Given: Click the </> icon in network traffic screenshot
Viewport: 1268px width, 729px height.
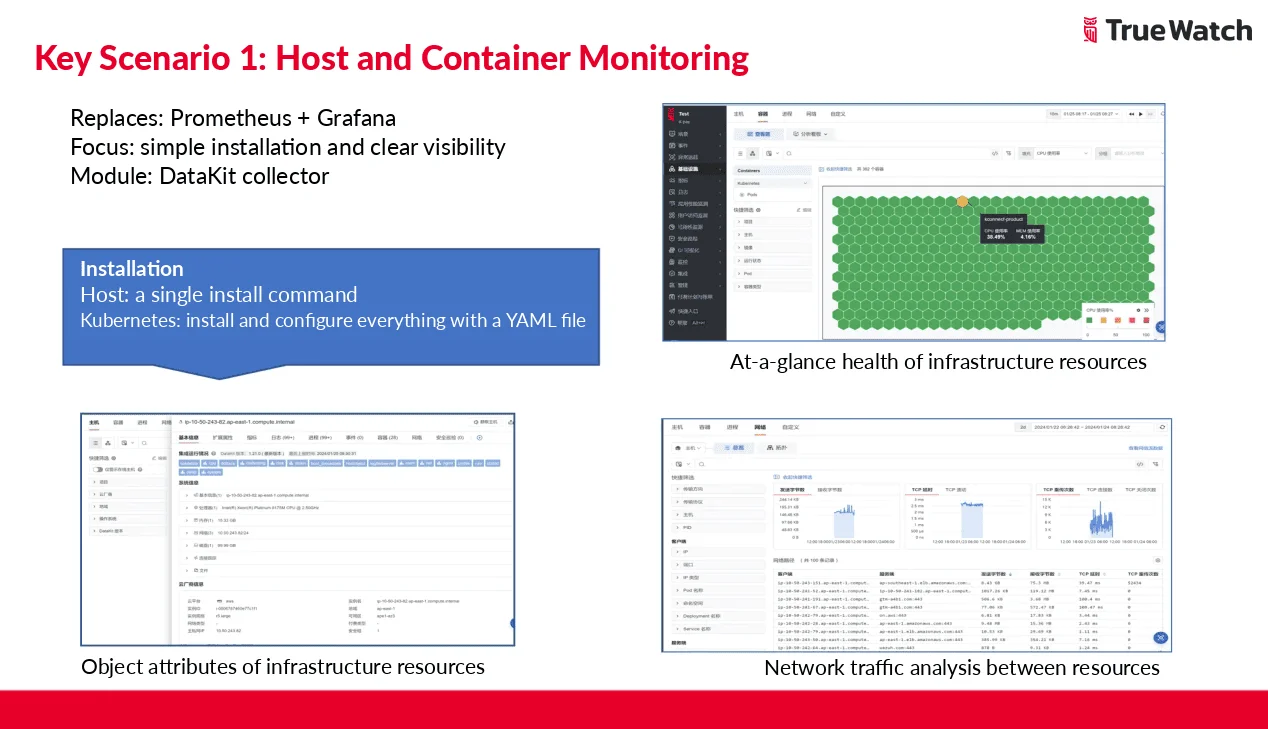Looking at the screenshot, I should [1140, 464].
